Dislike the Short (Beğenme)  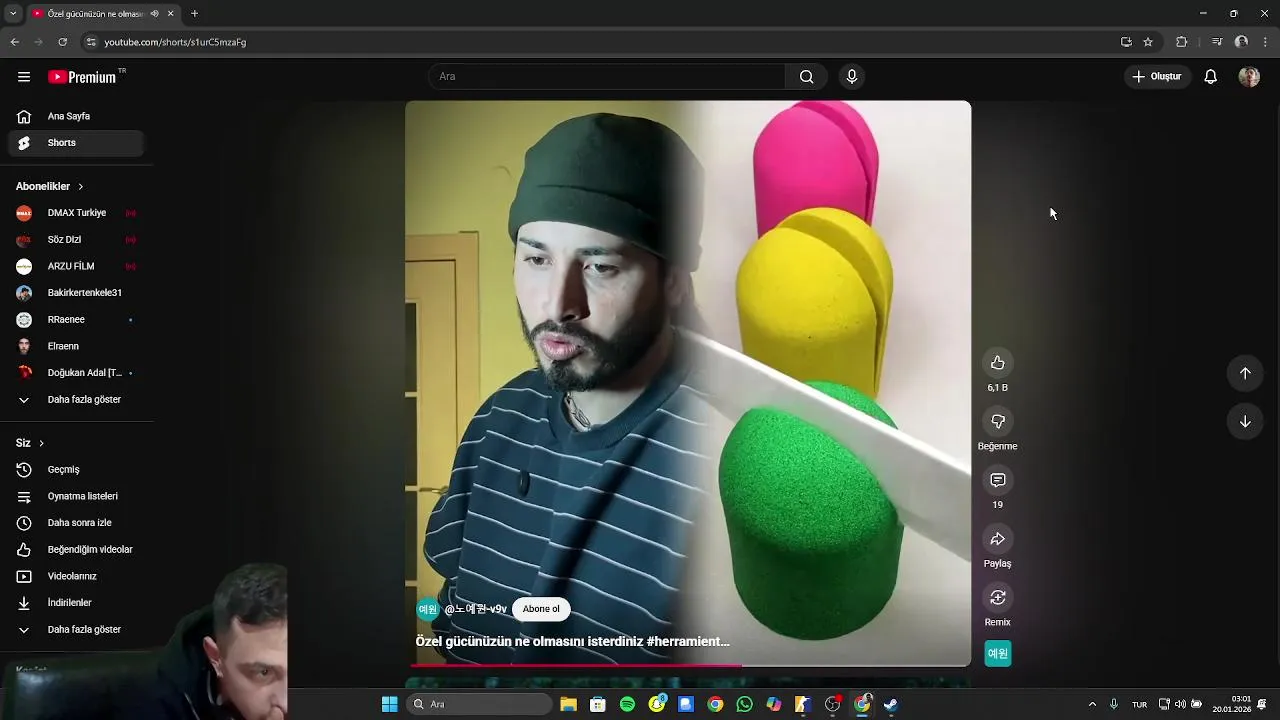[x=997, y=422]
